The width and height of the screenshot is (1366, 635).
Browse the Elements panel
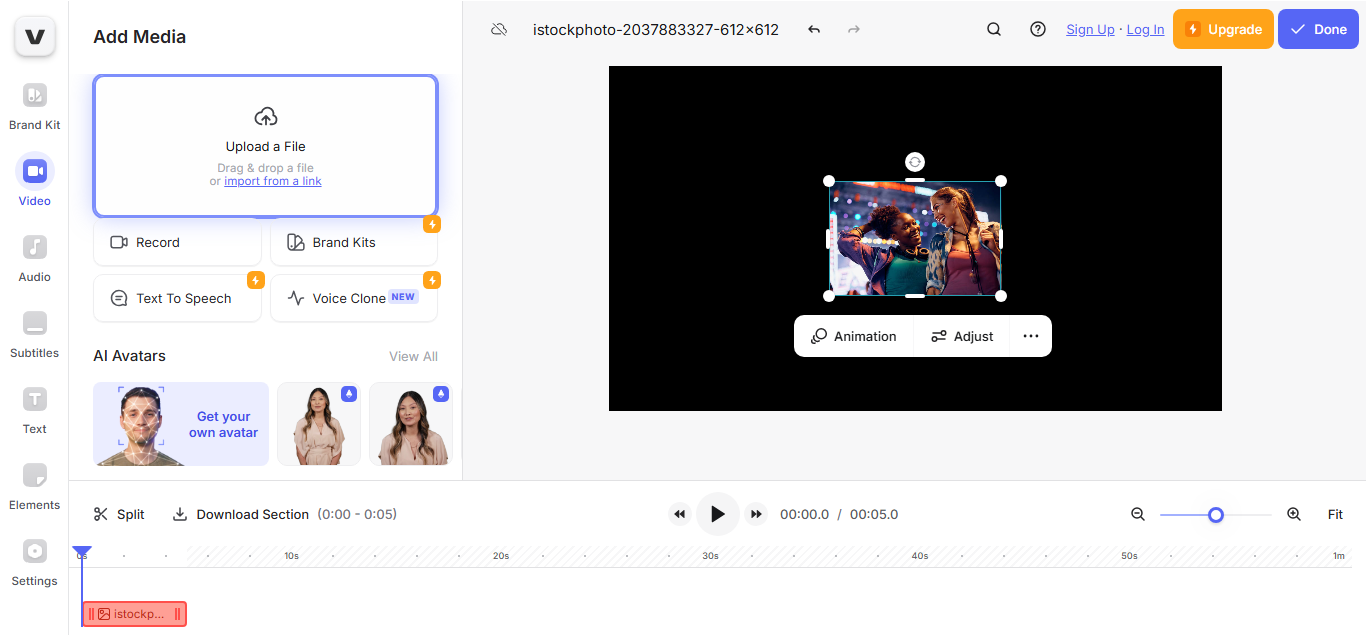tap(34, 486)
